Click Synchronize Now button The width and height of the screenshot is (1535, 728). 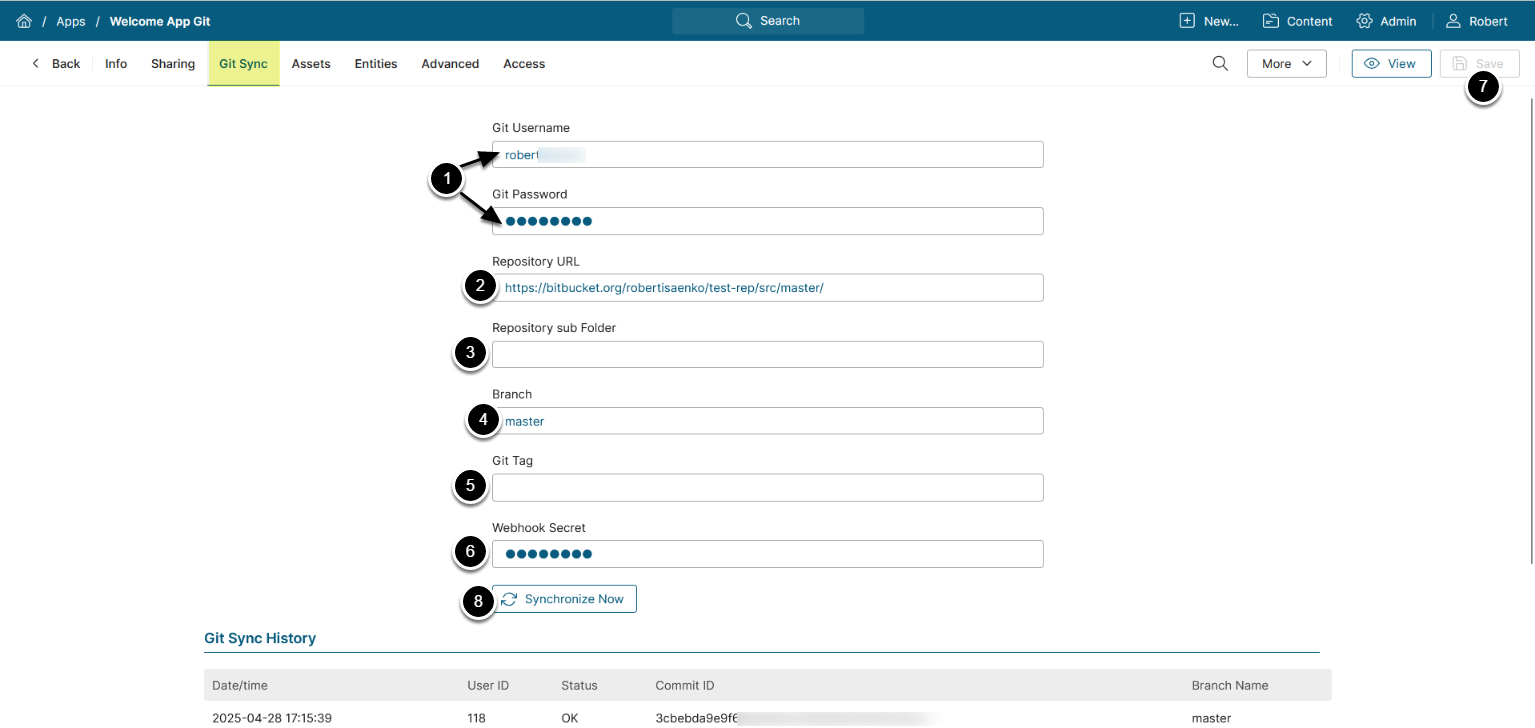coord(564,599)
